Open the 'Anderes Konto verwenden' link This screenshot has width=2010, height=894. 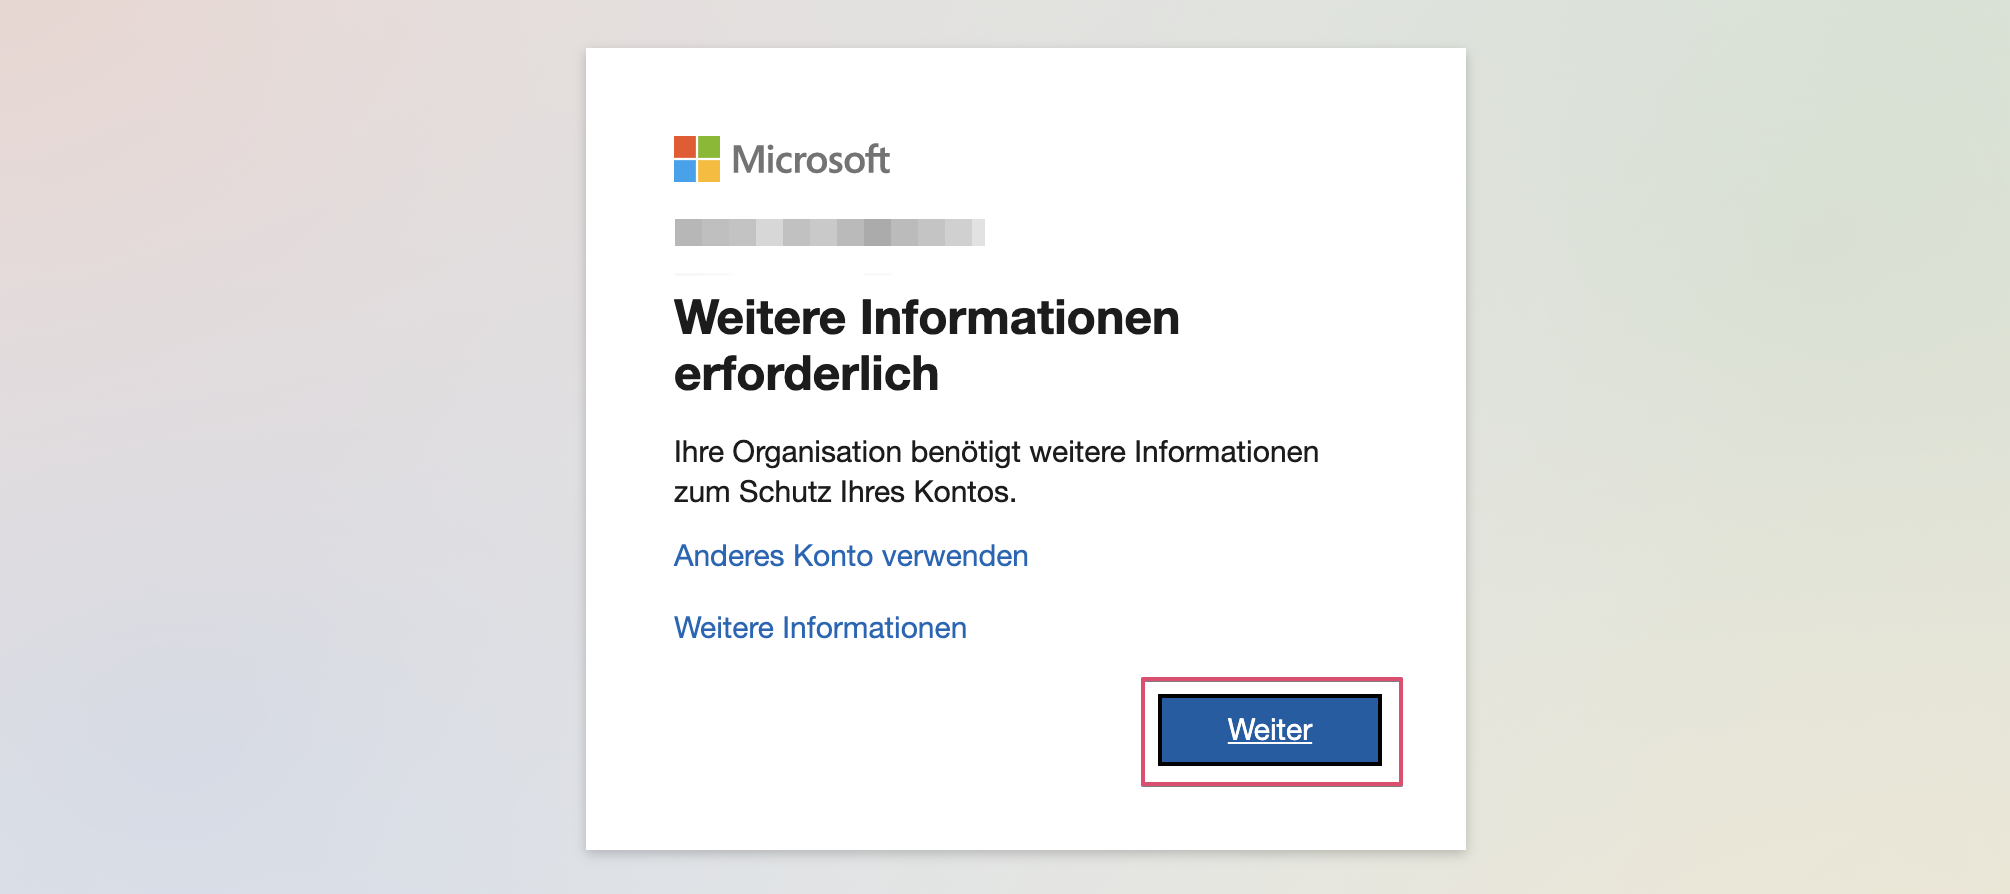[x=851, y=556]
